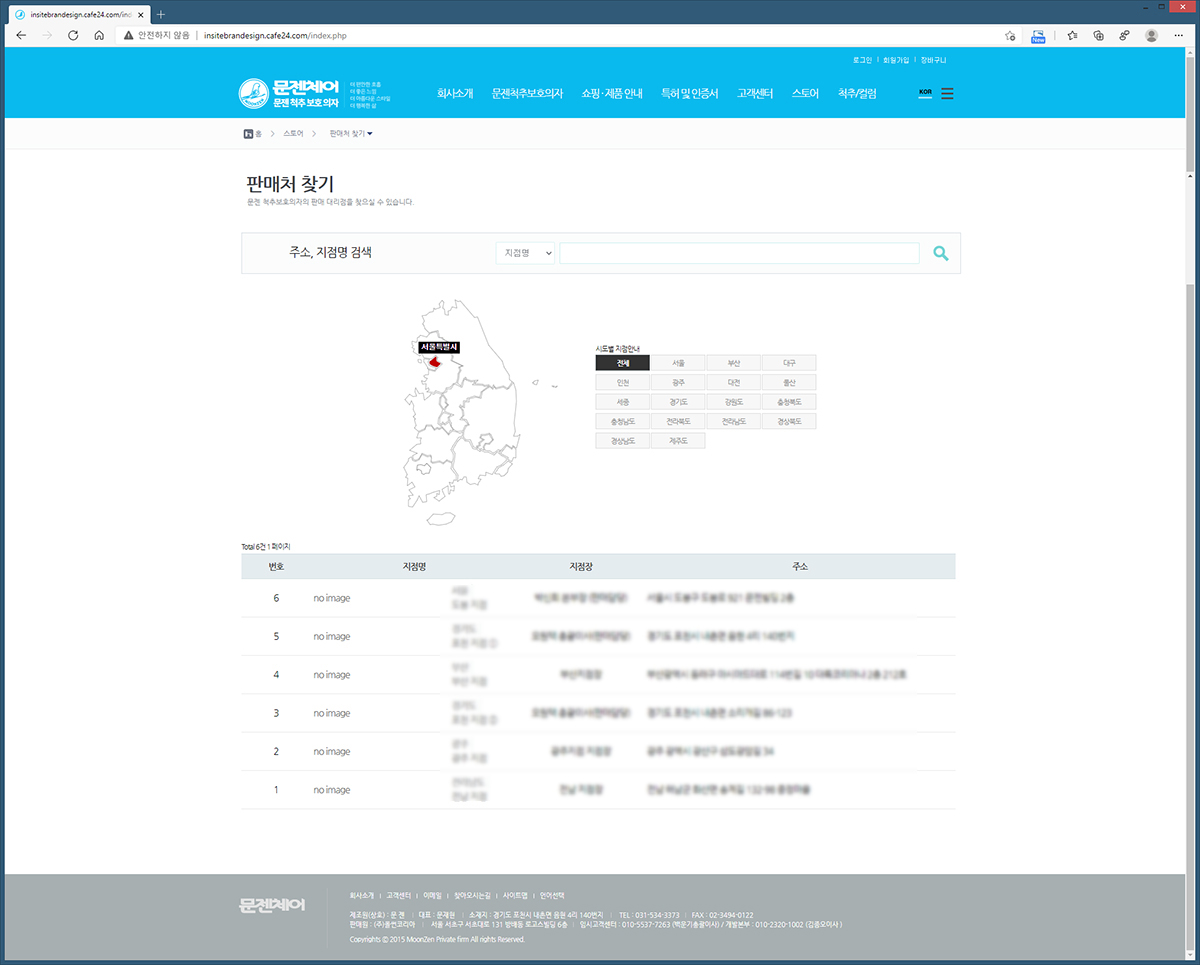This screenshot has width=1200, height=965.
Task: Open the browser settings ellipsis menu
Action: coord(1179,35)
